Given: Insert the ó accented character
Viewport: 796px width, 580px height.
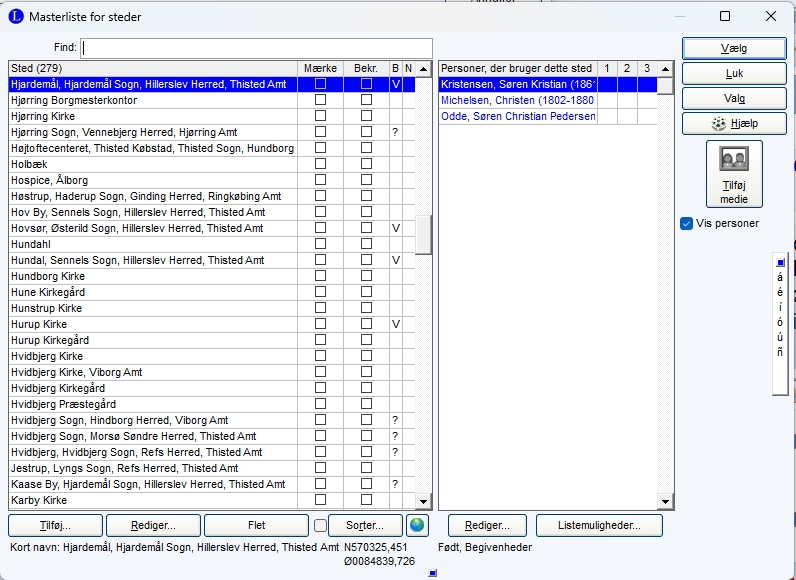Looking at the screenshot, I should [x=780, y=322].
